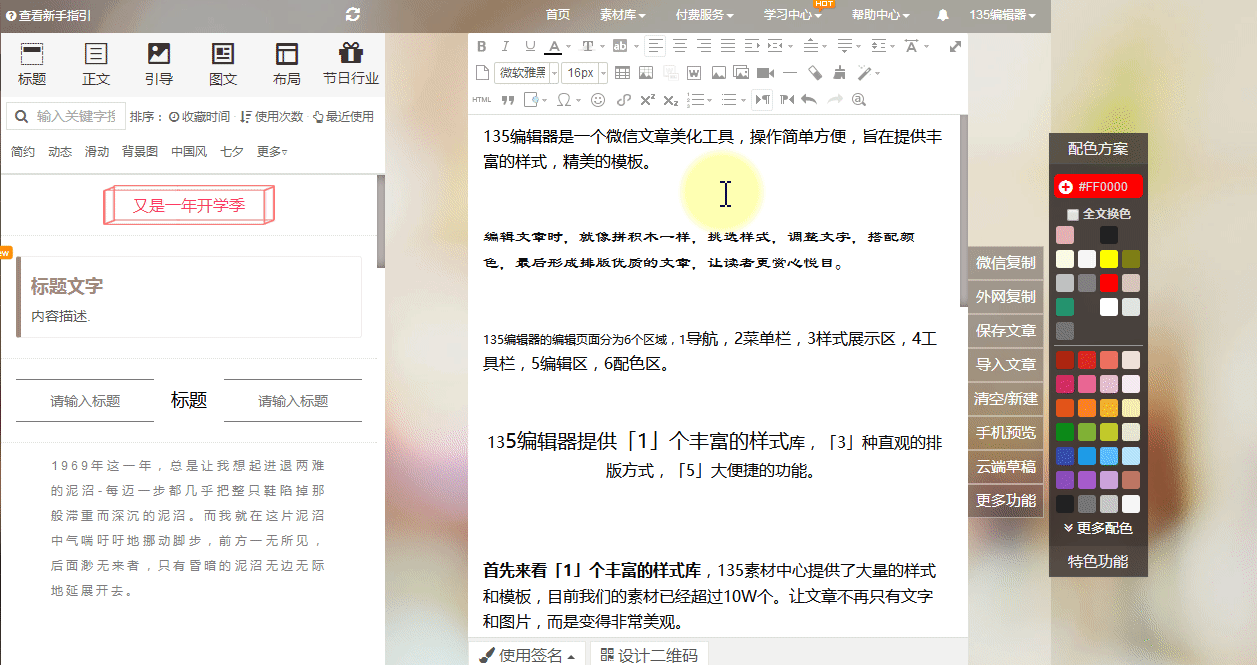Screen dimensions: 1257x665
Task: Click the magic wand auto-format icon
Action: [863, 72]
